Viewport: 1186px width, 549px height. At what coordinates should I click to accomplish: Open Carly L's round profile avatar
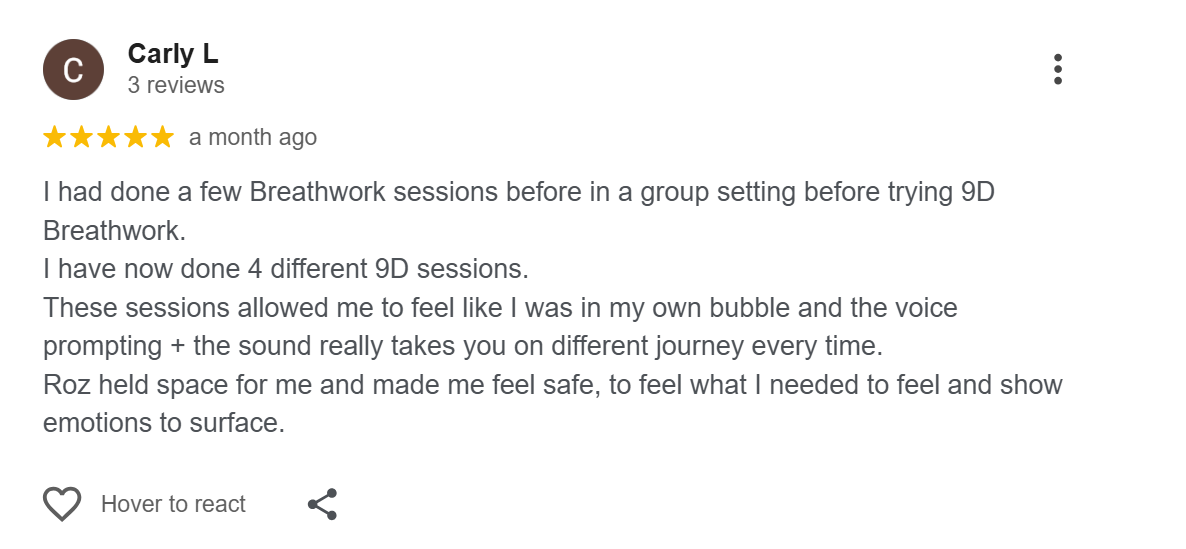73,69
